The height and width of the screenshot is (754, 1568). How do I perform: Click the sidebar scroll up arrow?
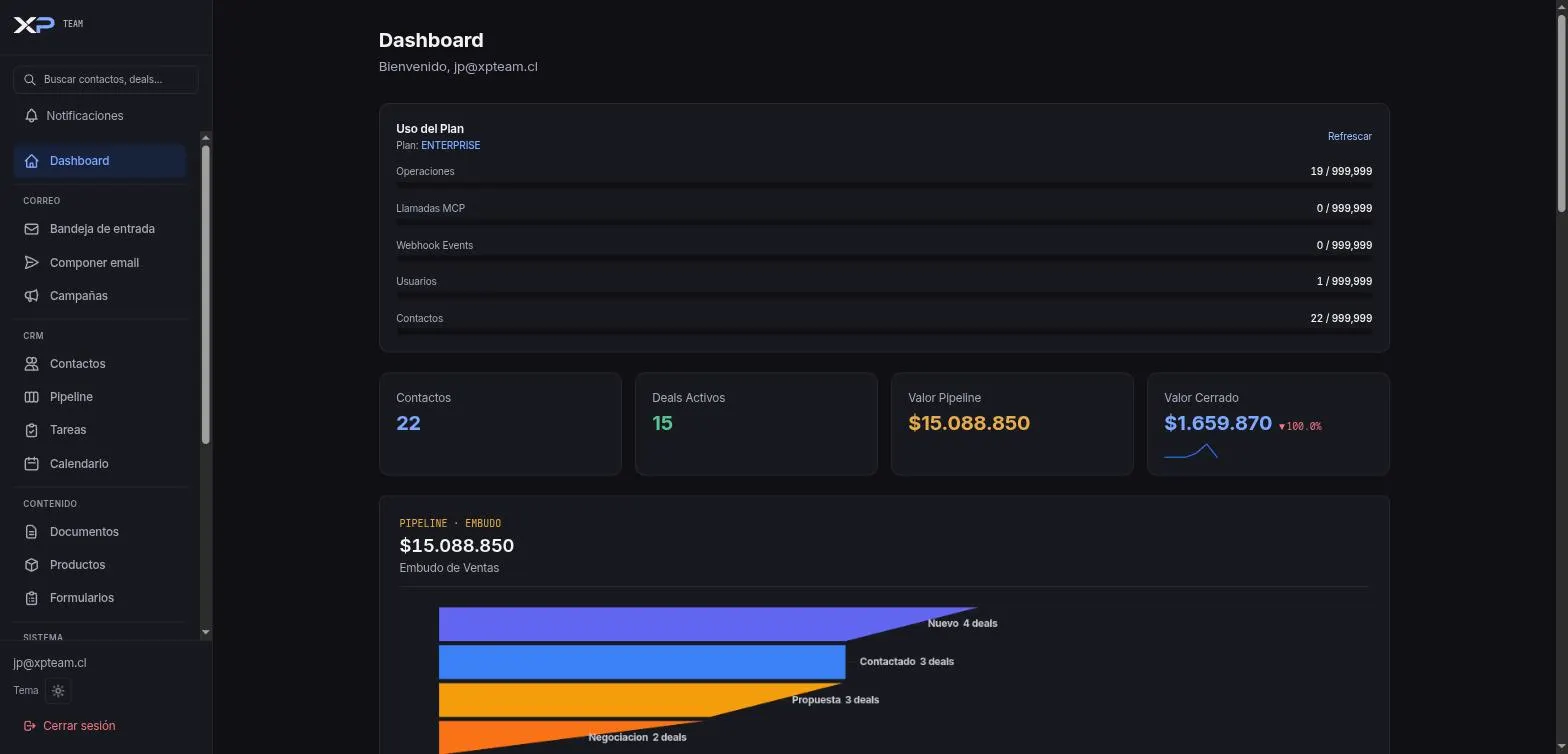[206, 138]
